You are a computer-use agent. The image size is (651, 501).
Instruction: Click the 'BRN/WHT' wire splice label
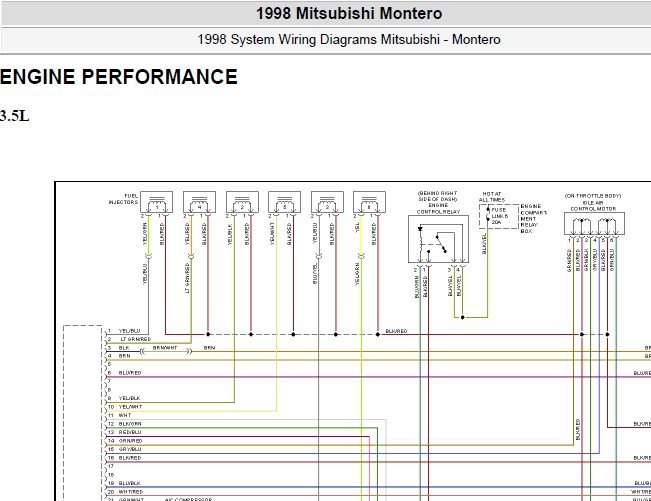[165, 348]
